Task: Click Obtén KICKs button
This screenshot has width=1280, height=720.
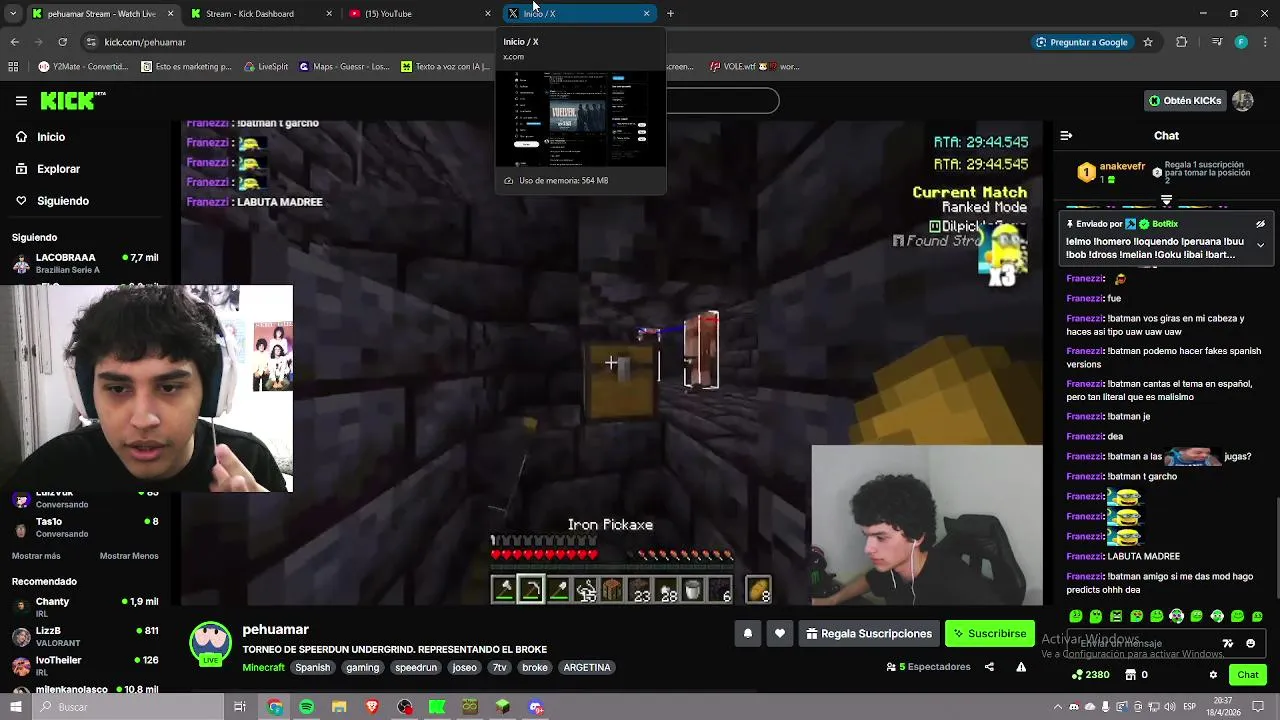Action: tap(1185, 100)
